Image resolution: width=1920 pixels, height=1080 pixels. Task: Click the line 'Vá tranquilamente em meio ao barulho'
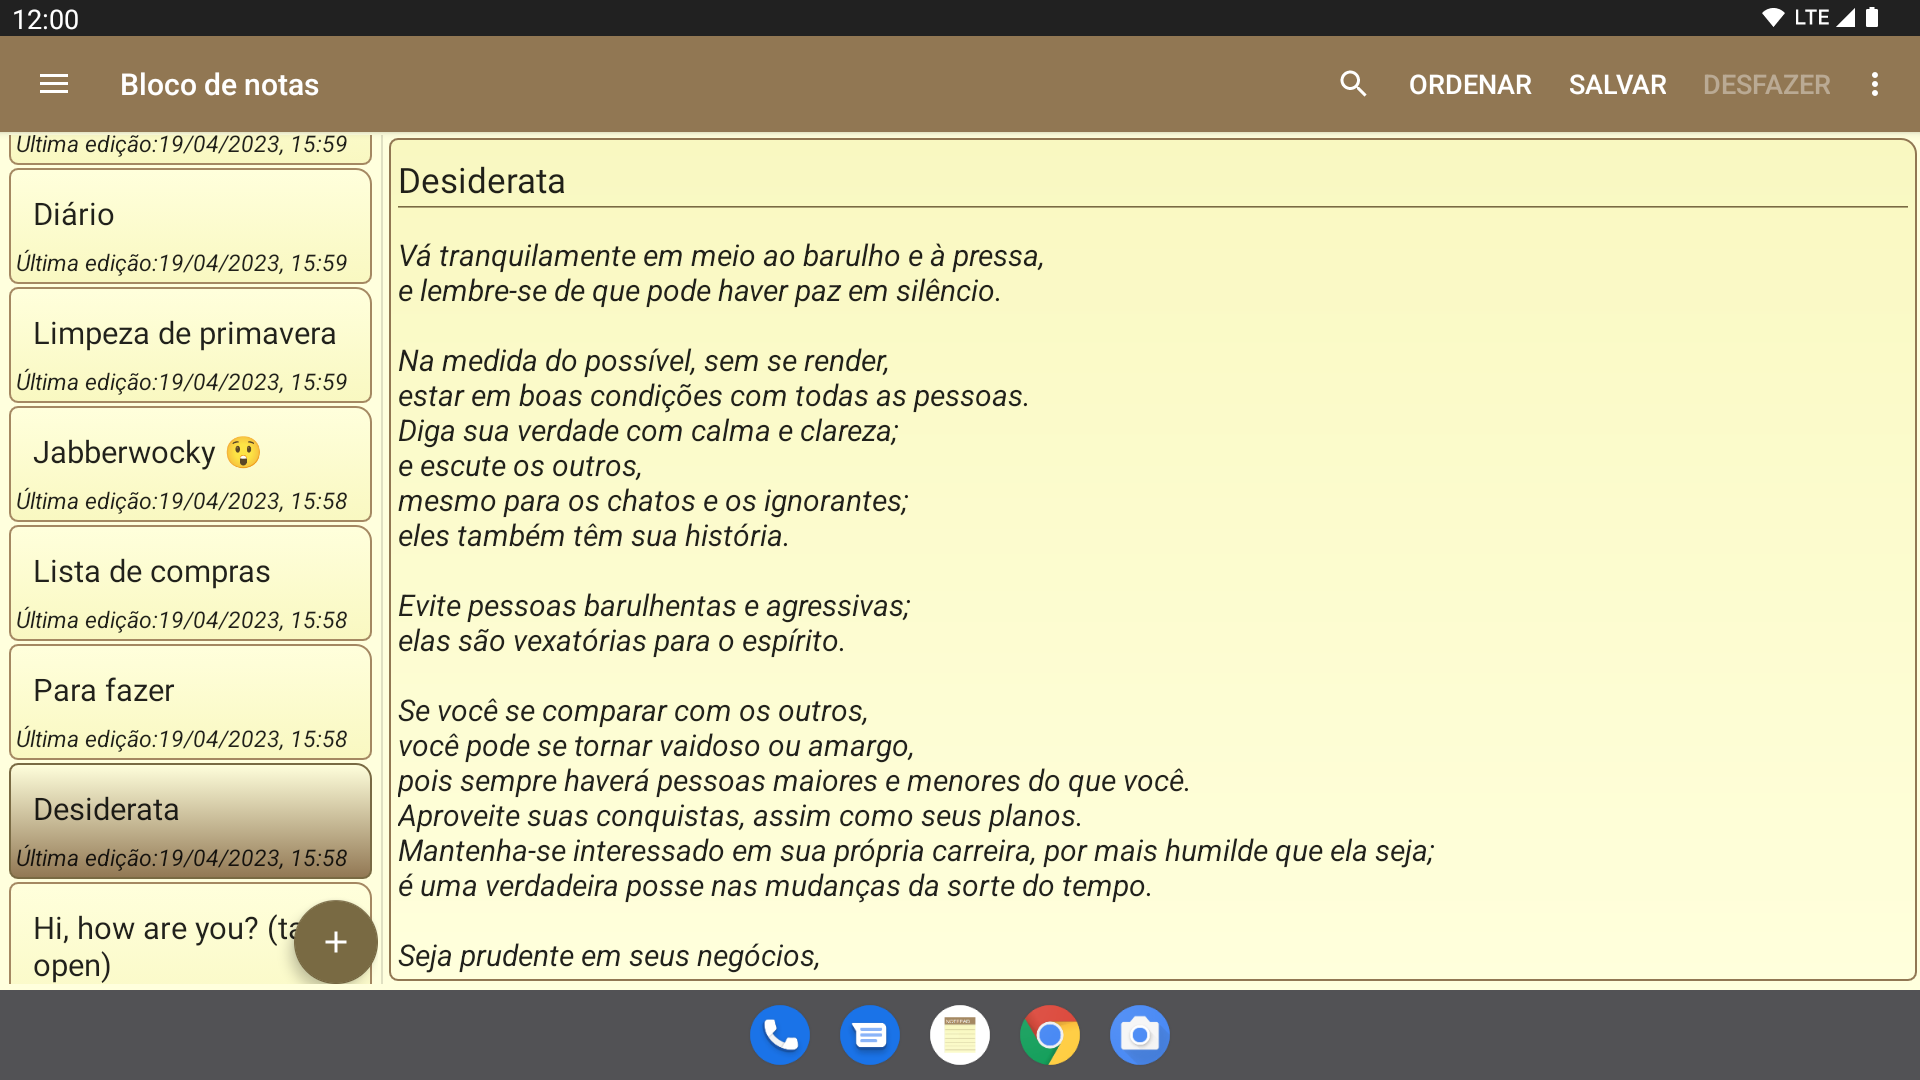(x=721, y=256)
